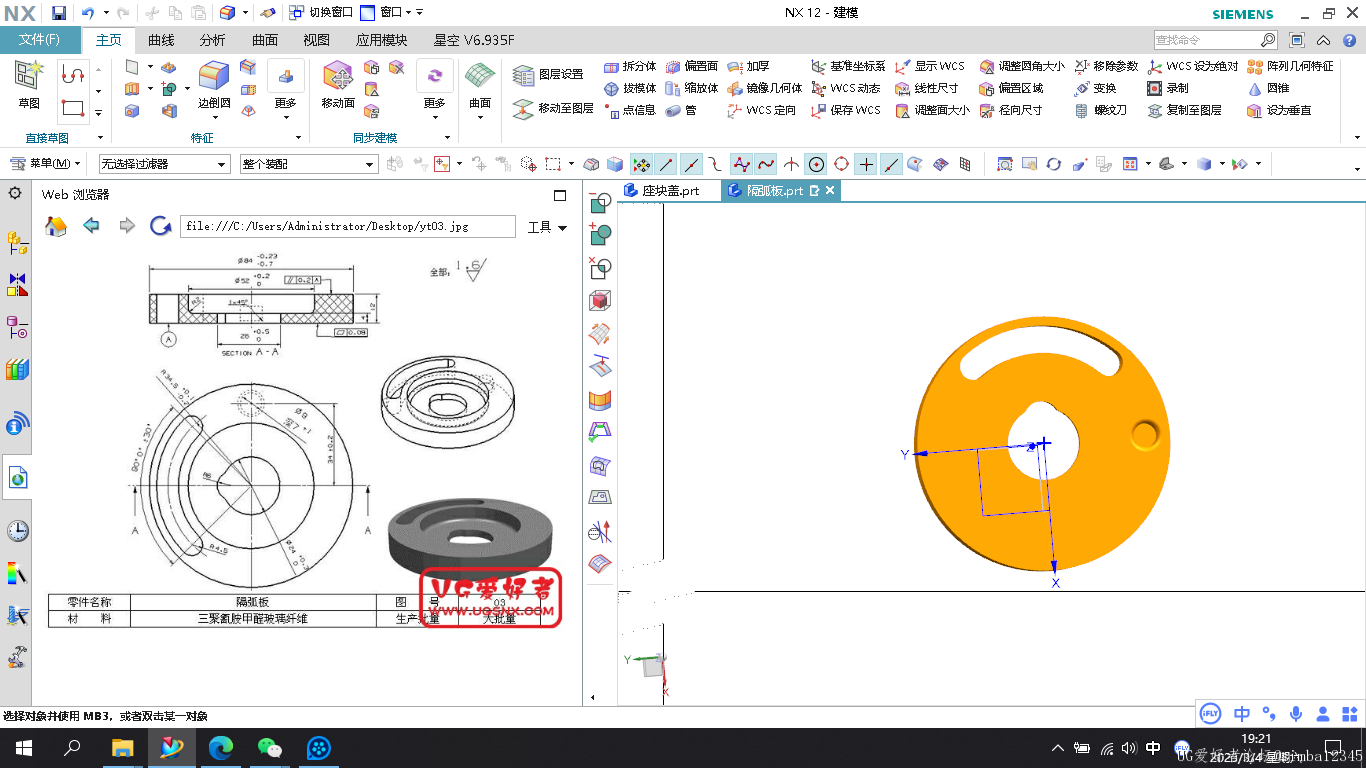
Task: Select the 移动面 move face tool
Action: click(x=338, y=84)
